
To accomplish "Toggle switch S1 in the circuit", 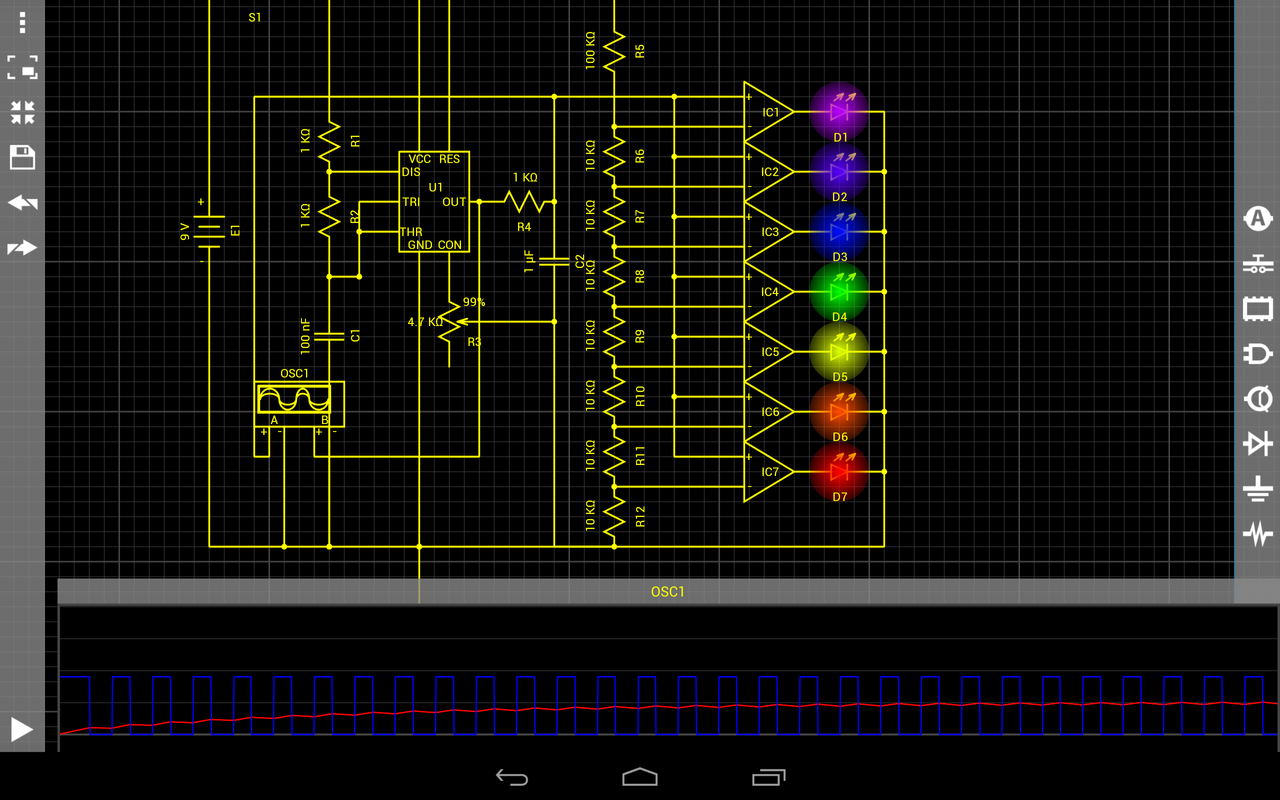I will pos(255,17).
